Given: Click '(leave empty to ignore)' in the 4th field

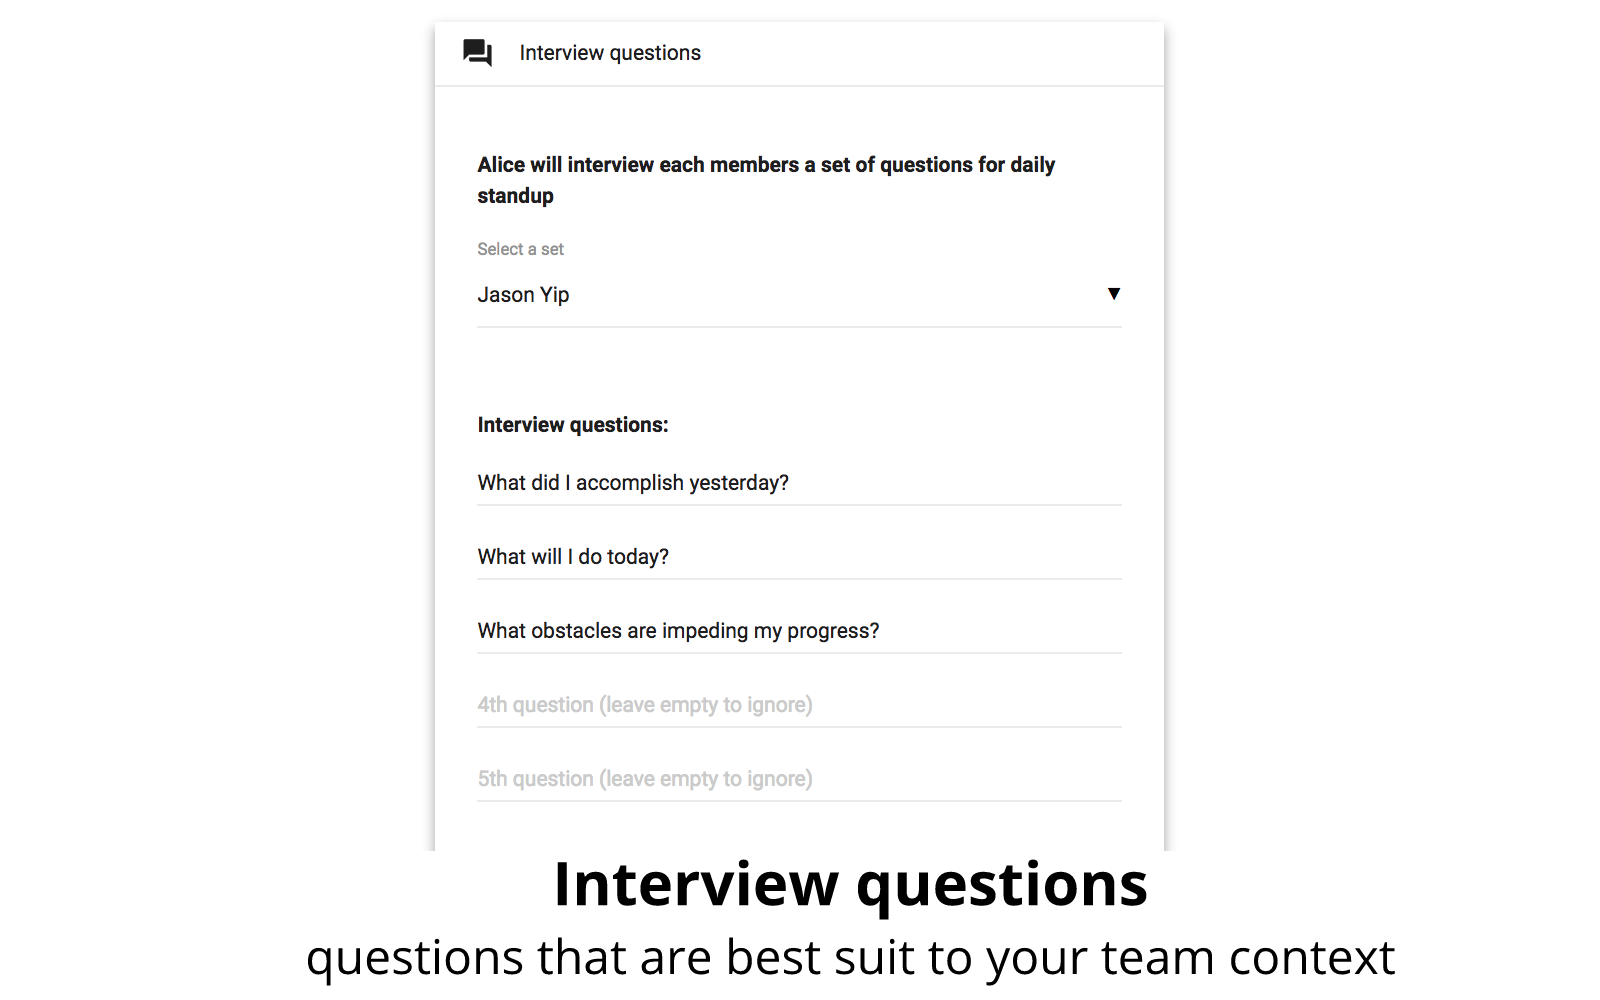Looking at the screenshot, I should pyautogui.click(x=705, y=705).
